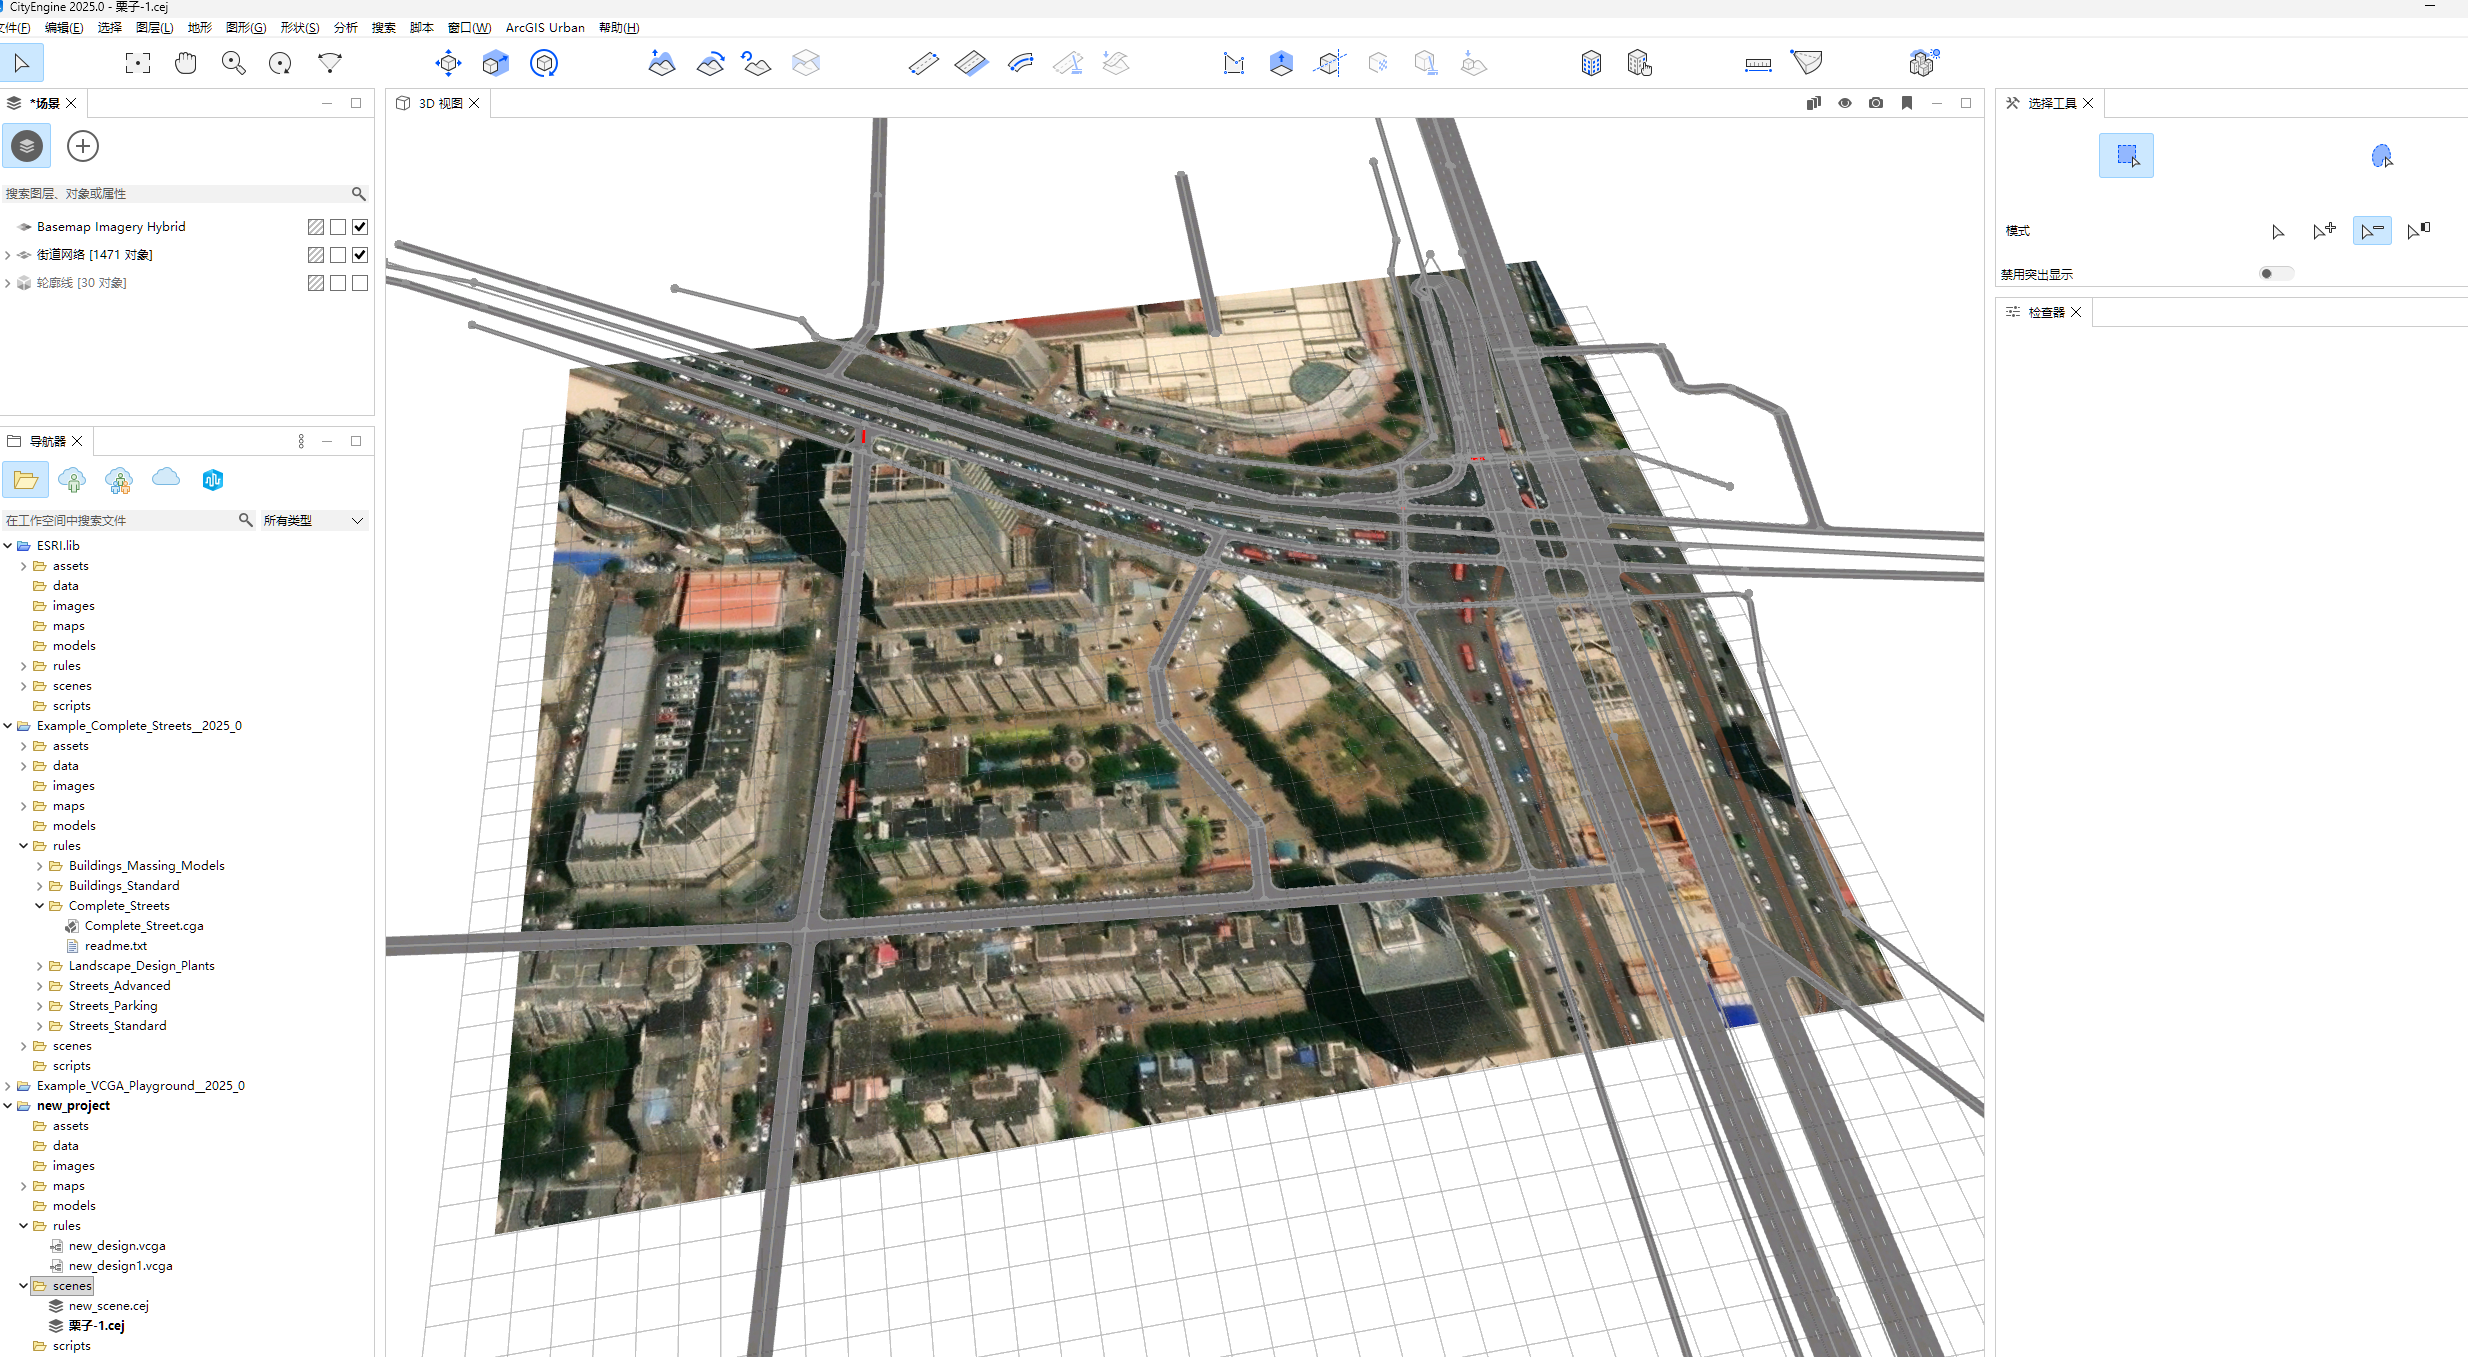Open the ArcGIS Online cloud icon in navigator
2468x1357 pixels.
pos(166,479)
